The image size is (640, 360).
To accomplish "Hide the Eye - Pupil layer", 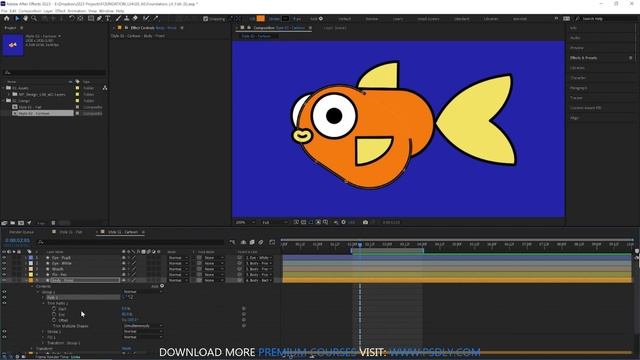I will (x=4, y=258).
